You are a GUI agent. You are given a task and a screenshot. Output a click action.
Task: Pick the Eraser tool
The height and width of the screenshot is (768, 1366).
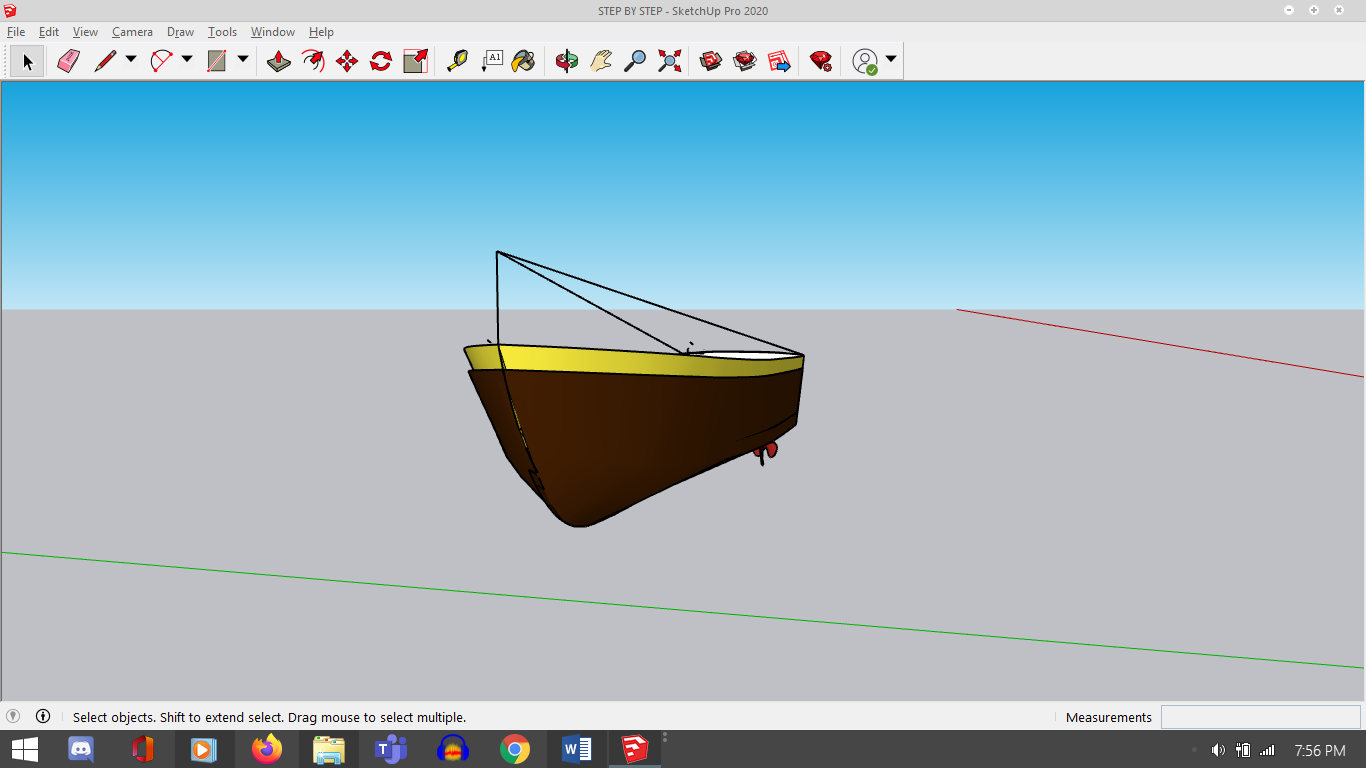(68, 61)
